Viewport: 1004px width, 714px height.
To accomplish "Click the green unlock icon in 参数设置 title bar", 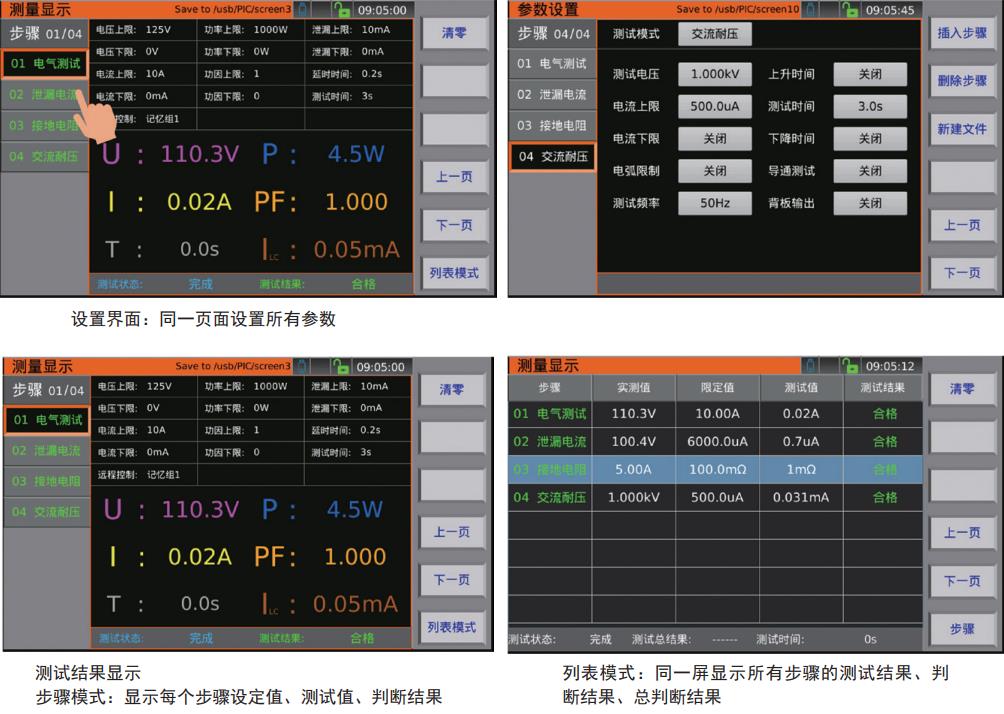I will (x=851, y=9).
